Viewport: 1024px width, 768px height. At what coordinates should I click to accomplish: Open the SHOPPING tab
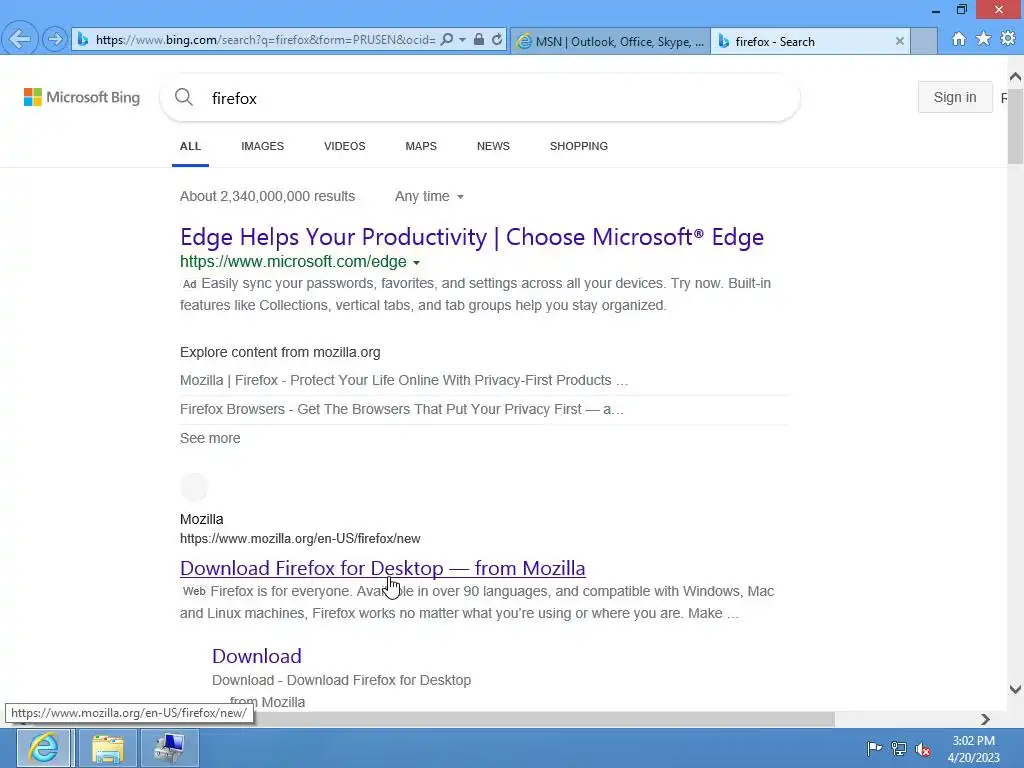(x=579, y=146)
